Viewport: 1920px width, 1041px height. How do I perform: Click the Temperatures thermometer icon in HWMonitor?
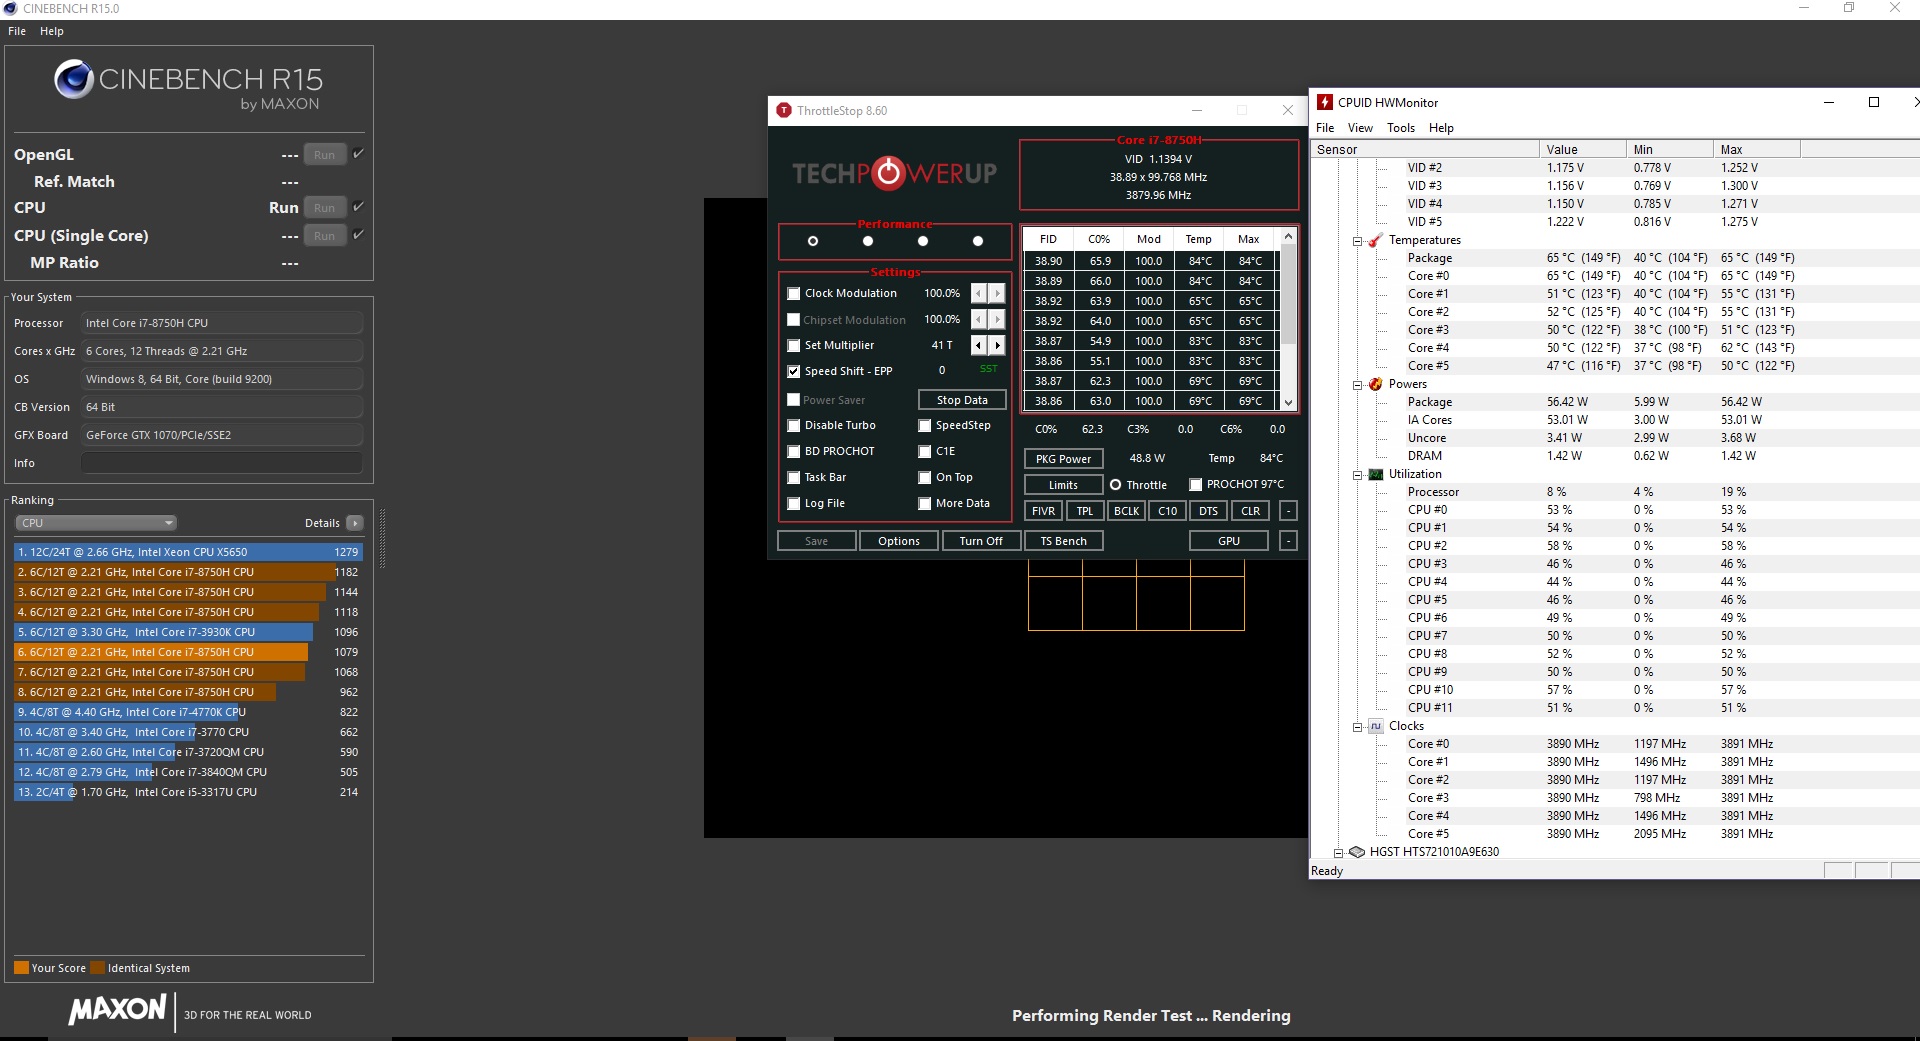point(1375,240)
